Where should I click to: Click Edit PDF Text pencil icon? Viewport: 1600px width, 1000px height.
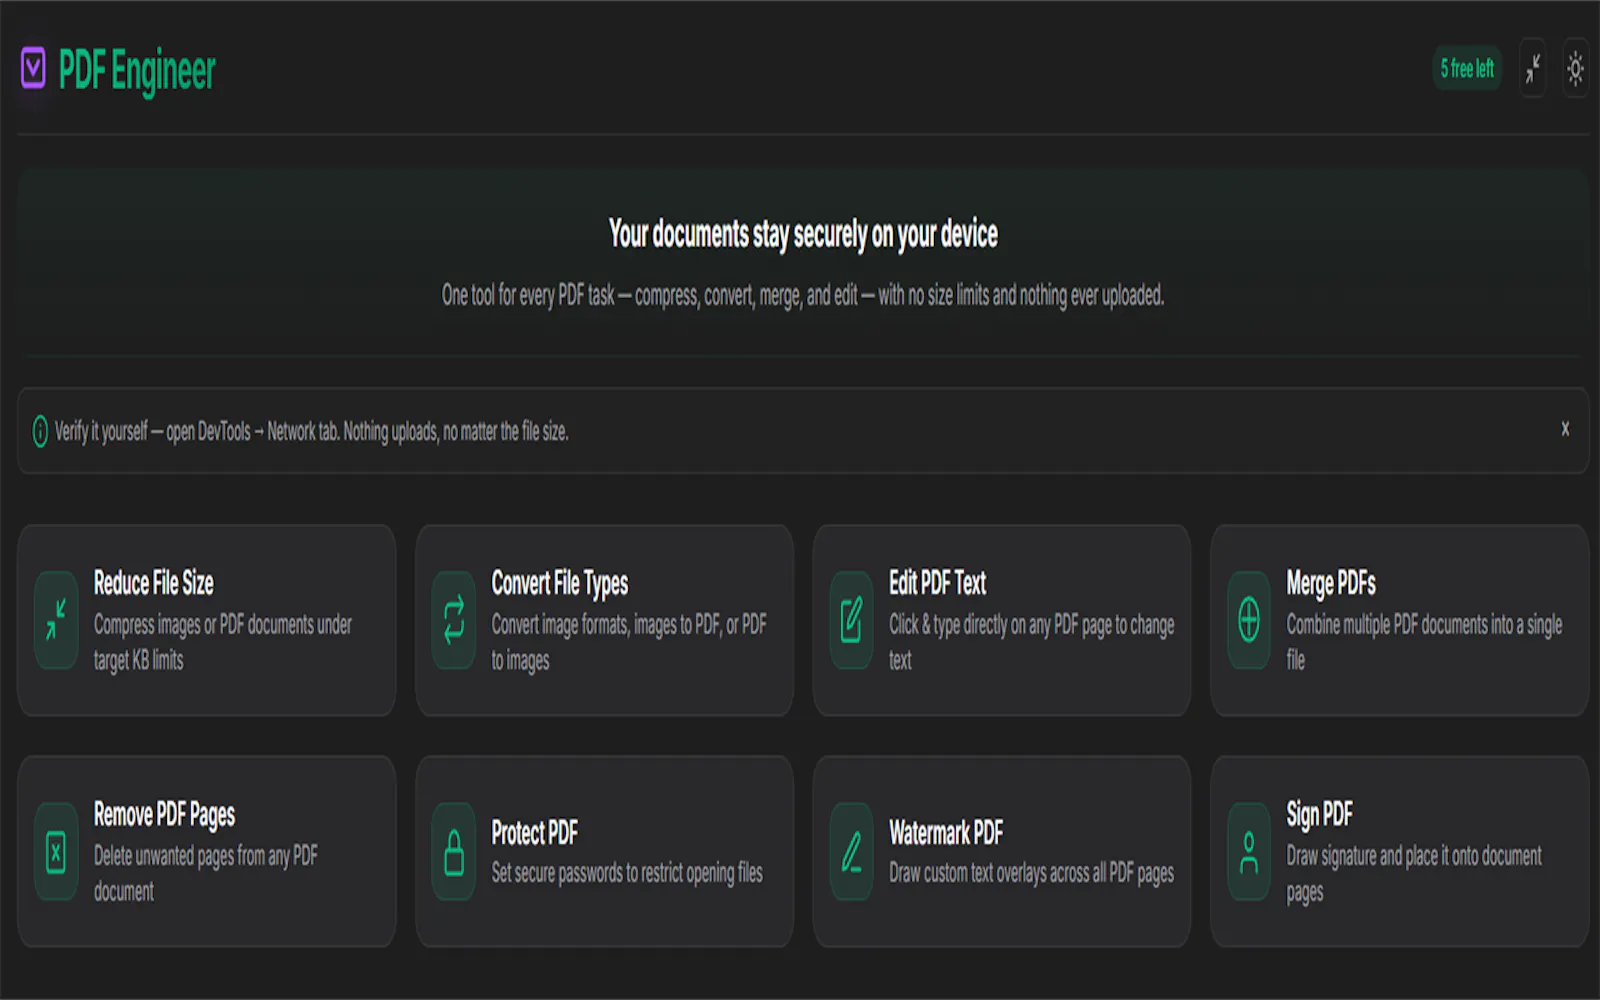tap(851, 620)
